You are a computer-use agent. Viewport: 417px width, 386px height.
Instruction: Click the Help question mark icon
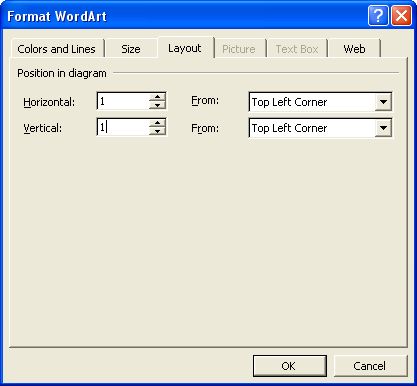(378, 16)
